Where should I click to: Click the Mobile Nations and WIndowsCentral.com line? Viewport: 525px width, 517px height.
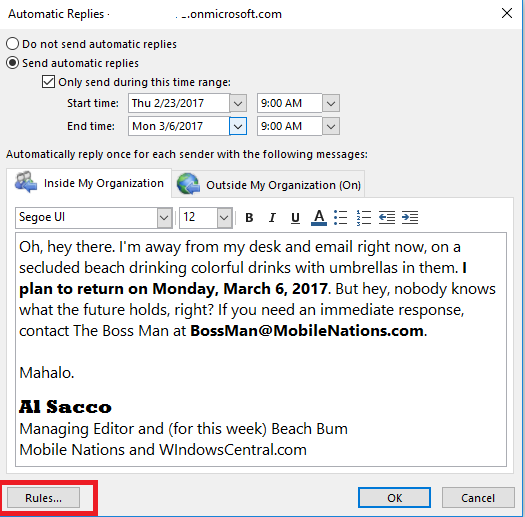(163, 450)
